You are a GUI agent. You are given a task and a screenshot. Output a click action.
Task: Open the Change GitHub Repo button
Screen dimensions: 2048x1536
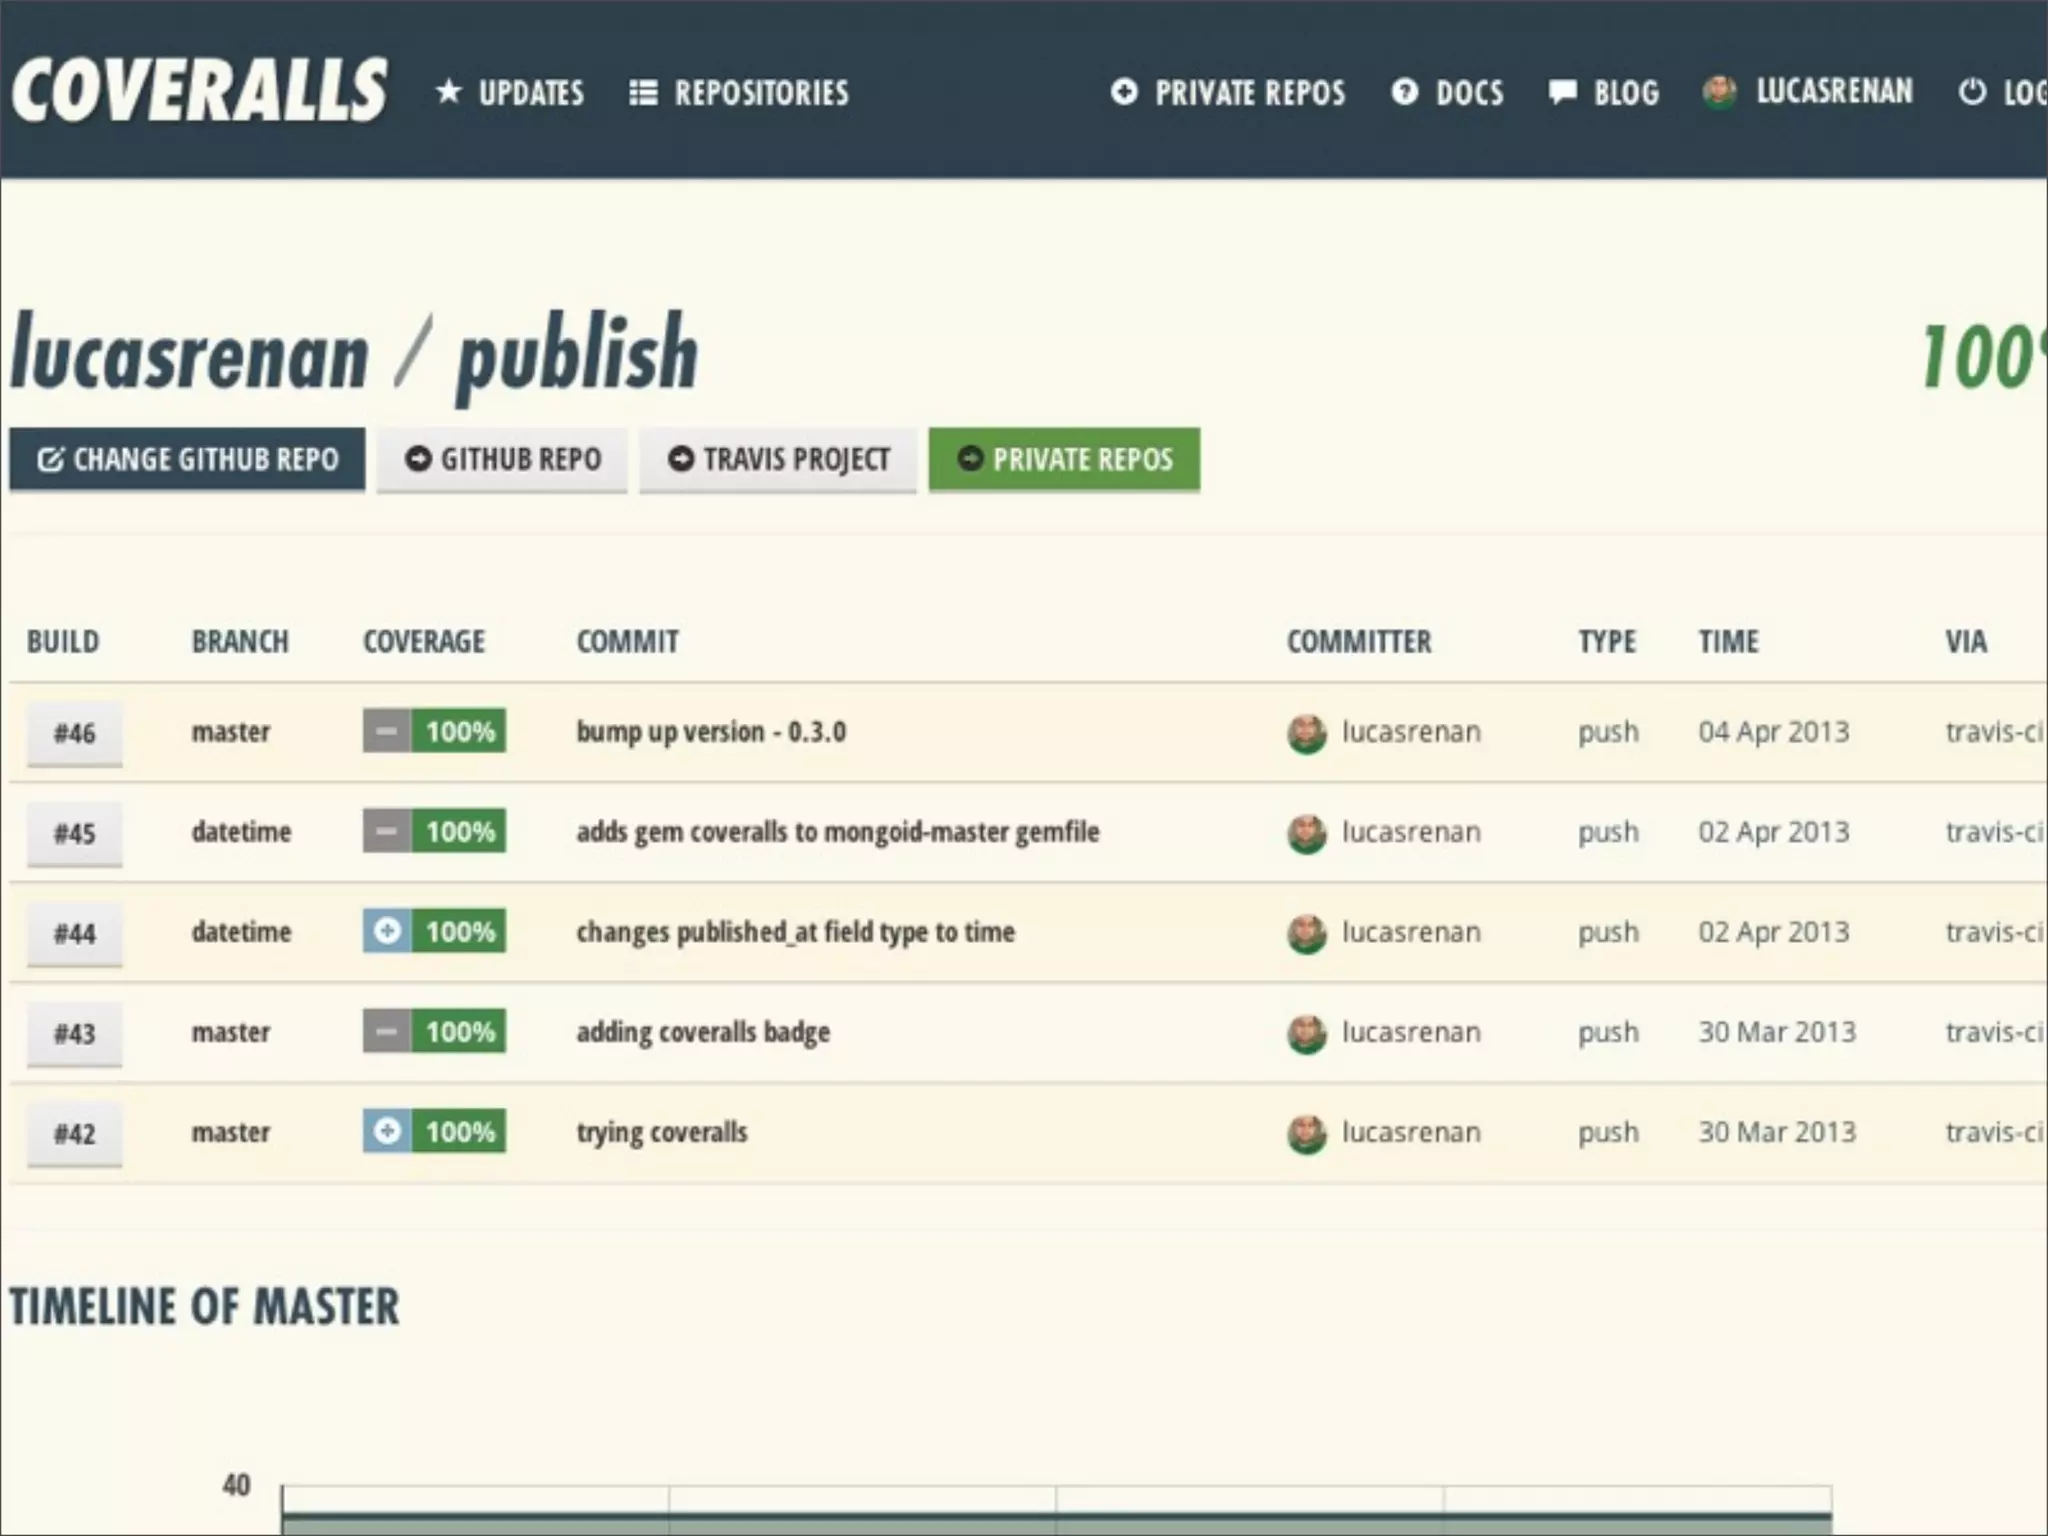(x=187, y=459)
